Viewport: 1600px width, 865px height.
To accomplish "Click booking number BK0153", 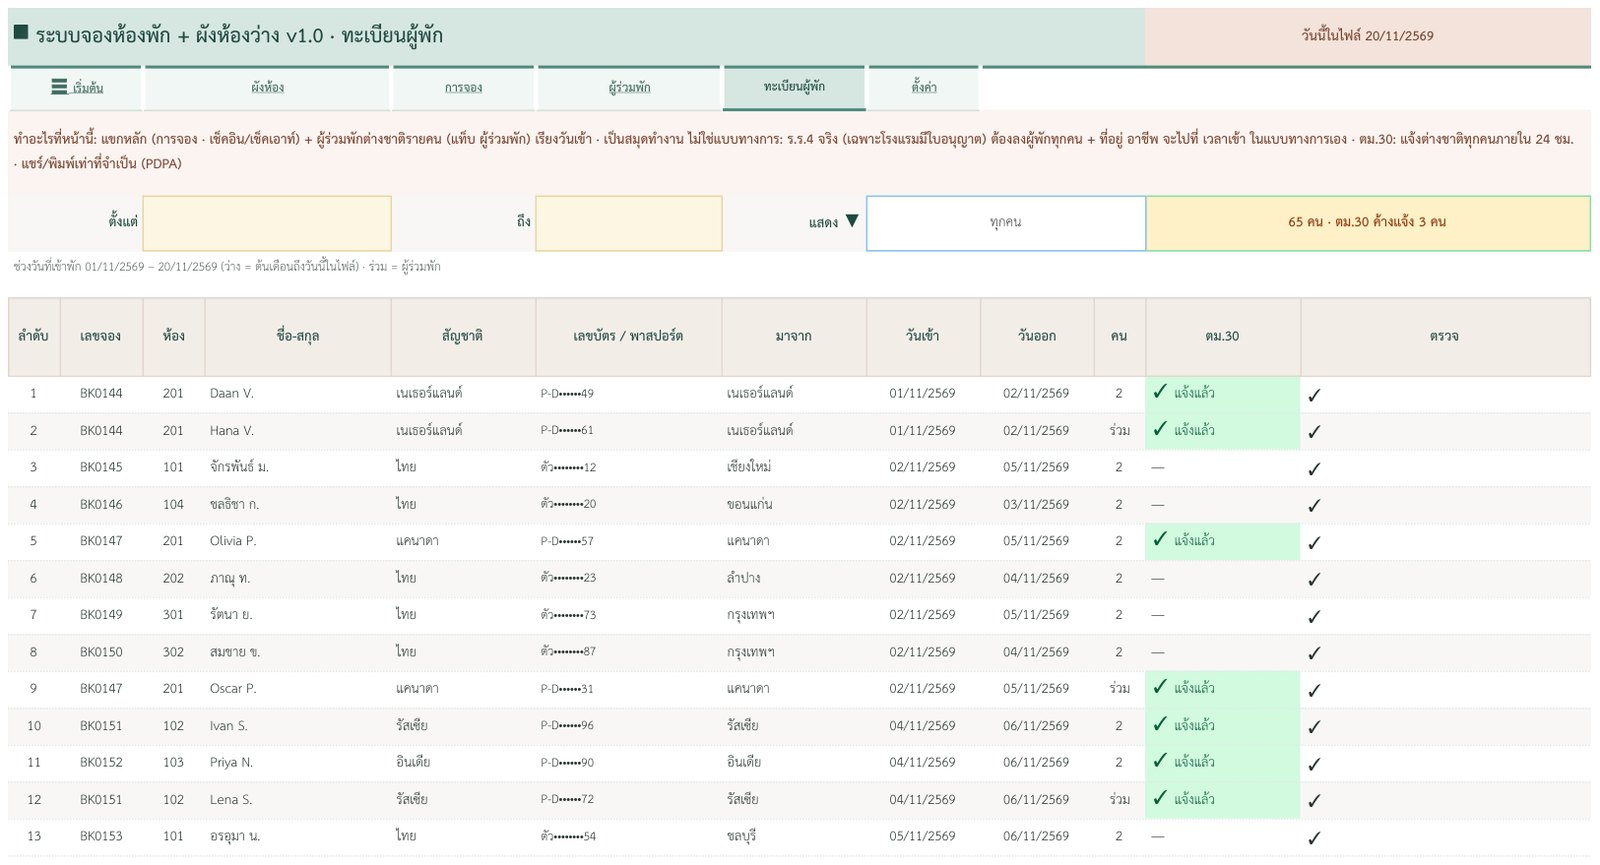I will 101,836.
